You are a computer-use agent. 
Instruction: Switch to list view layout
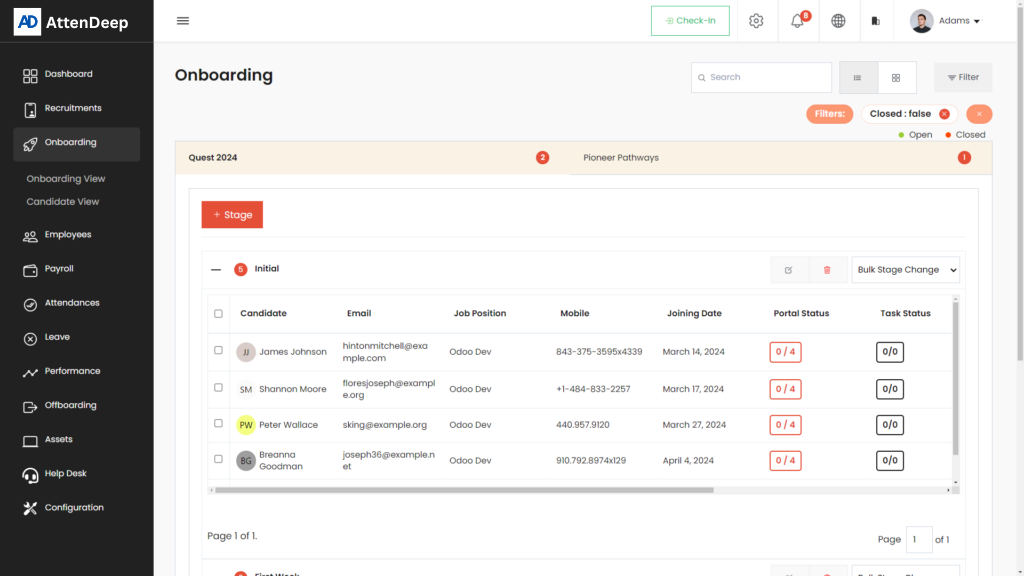tap(858, 78)
